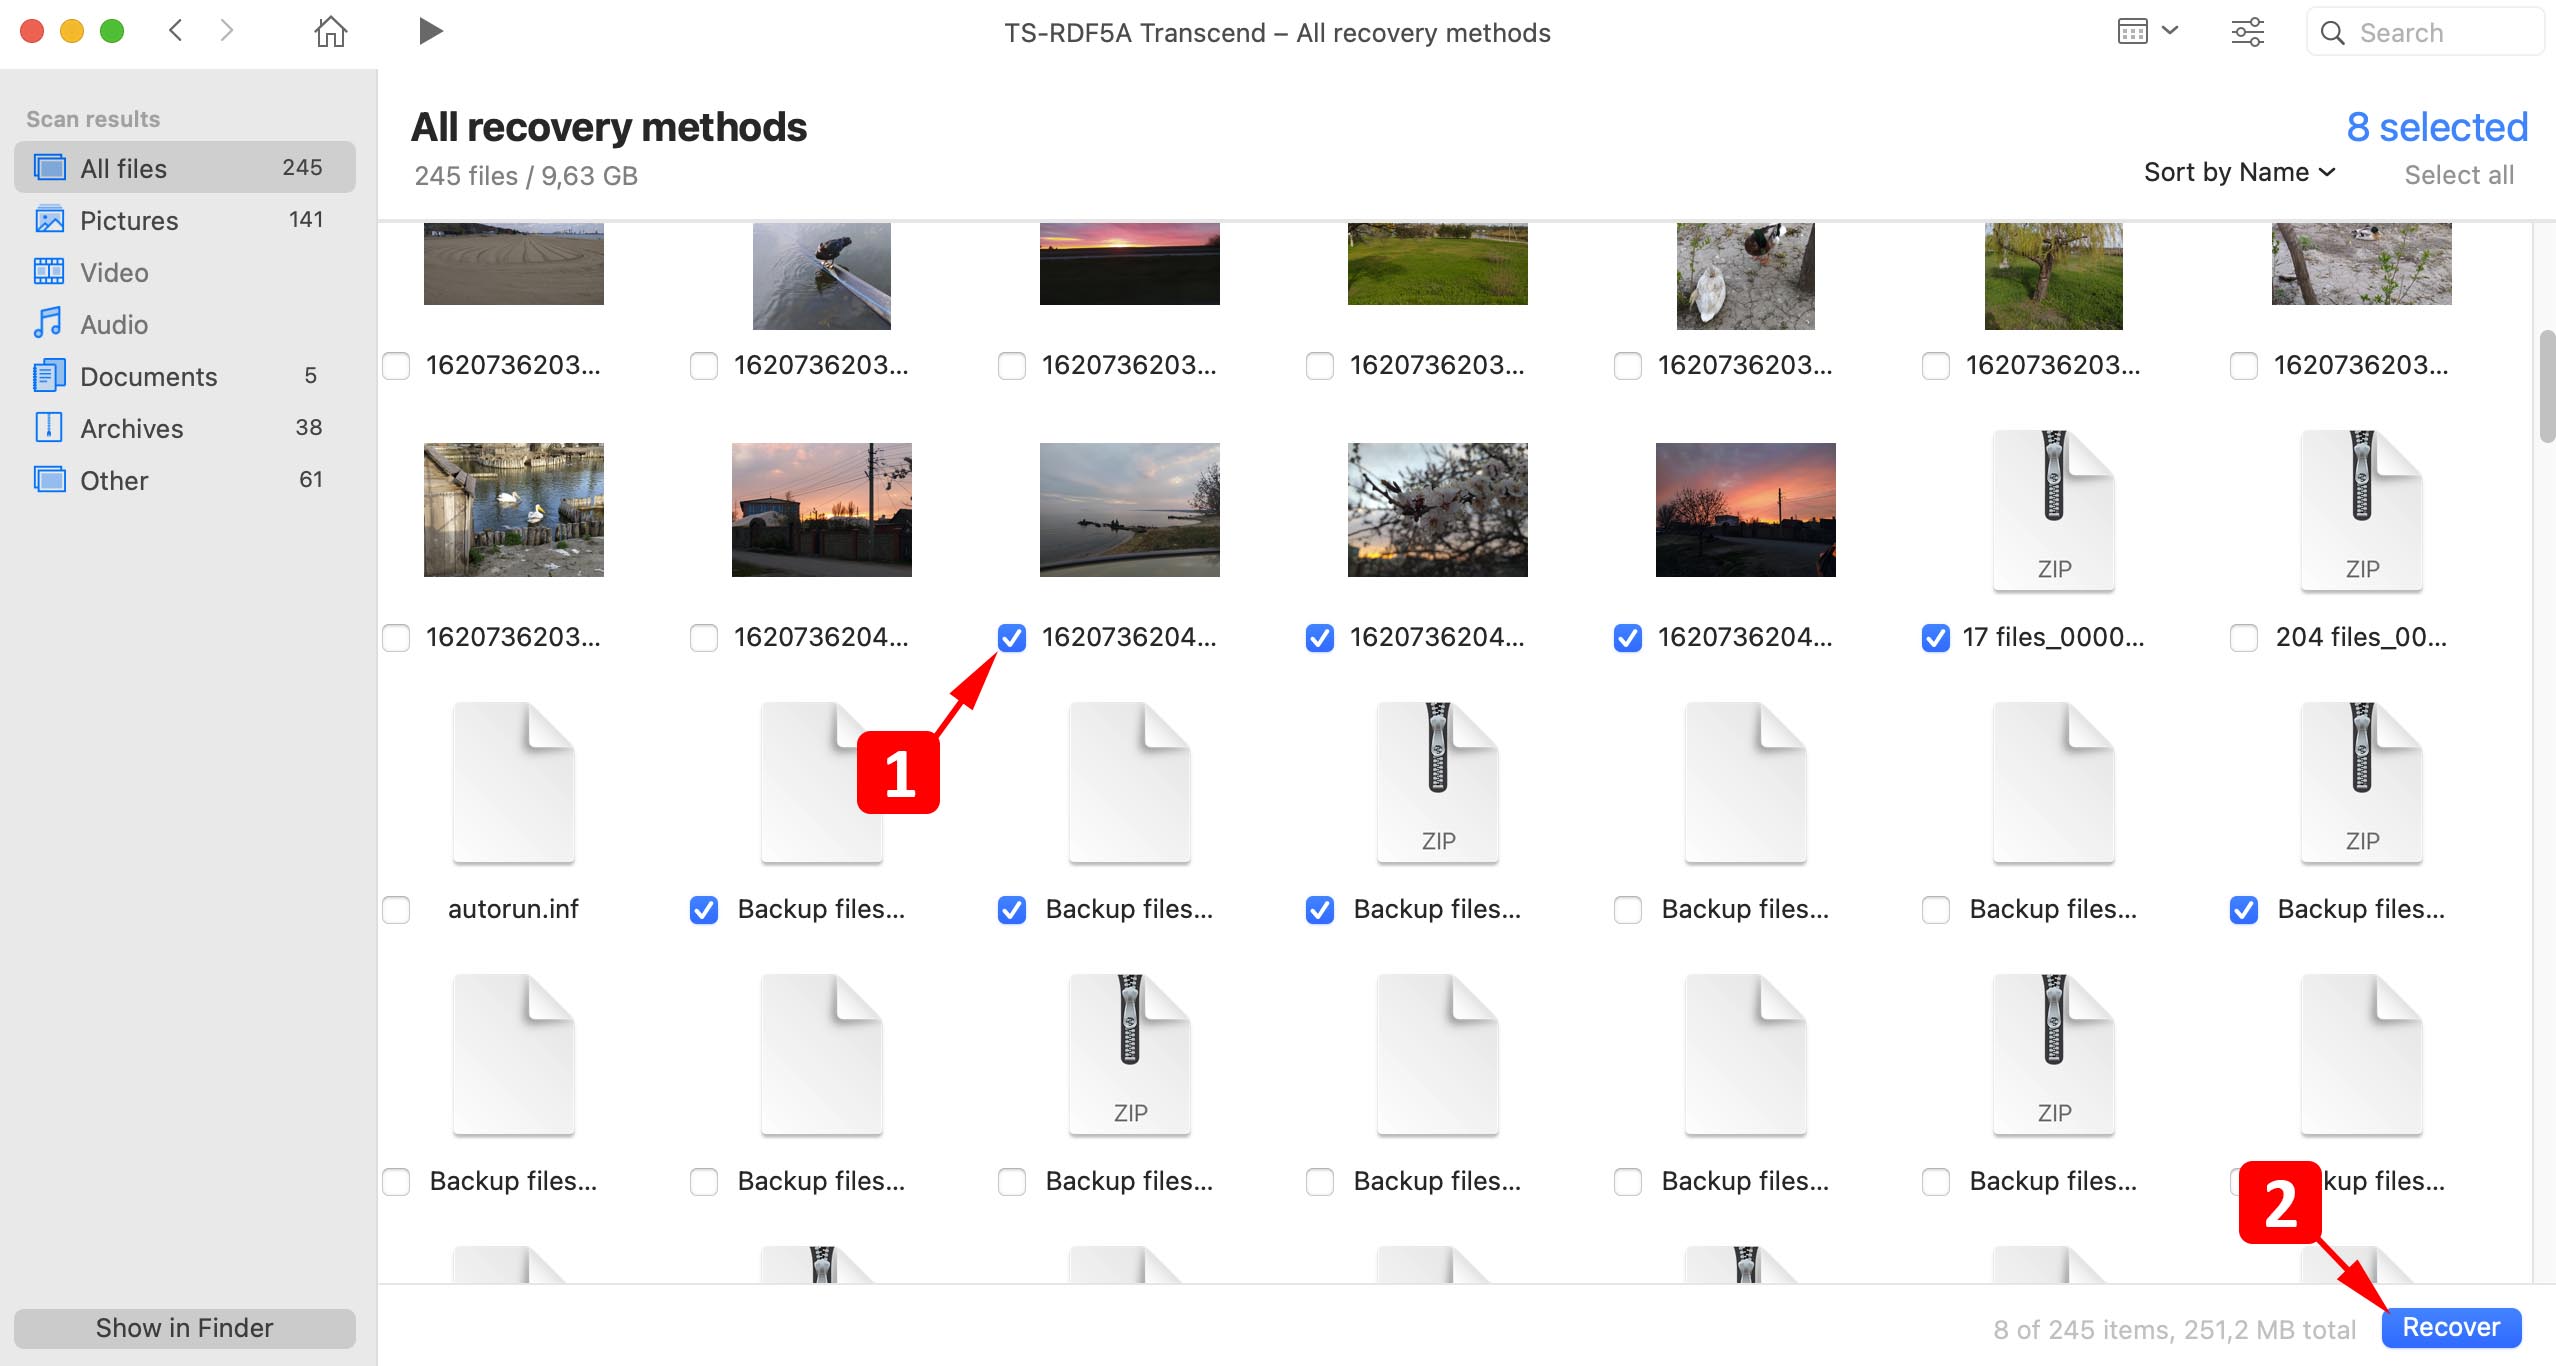Select the red sunset trees thumbnail
Screen dimensions: 2556x1366
point(1746,510)
